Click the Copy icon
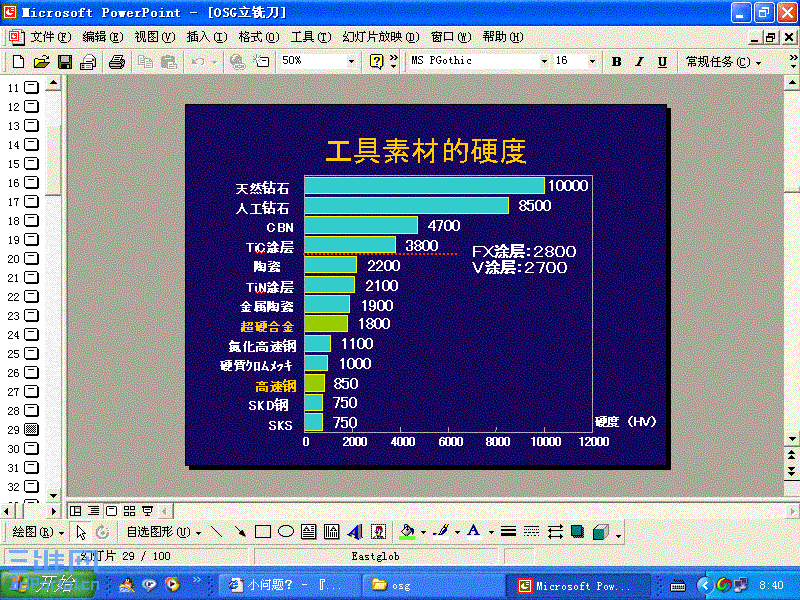Screen dimensions: 800x600 click(x=145, y=62)
